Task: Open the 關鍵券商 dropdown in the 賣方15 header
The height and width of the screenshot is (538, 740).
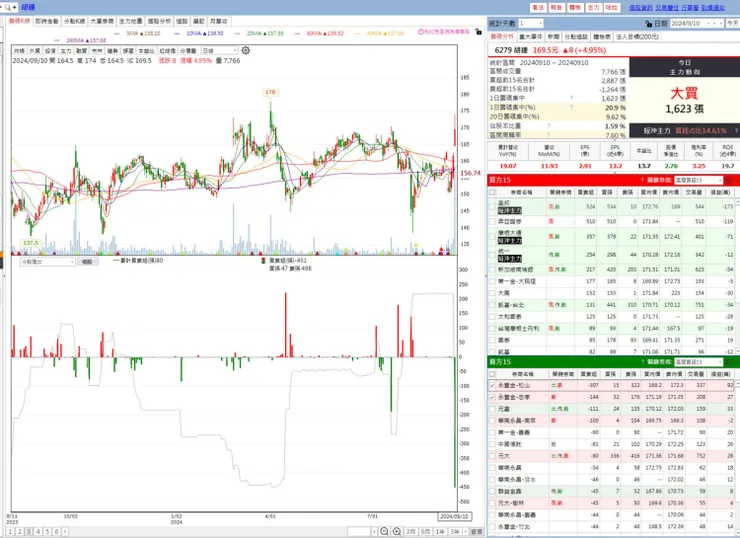Action: click(698, 362)
